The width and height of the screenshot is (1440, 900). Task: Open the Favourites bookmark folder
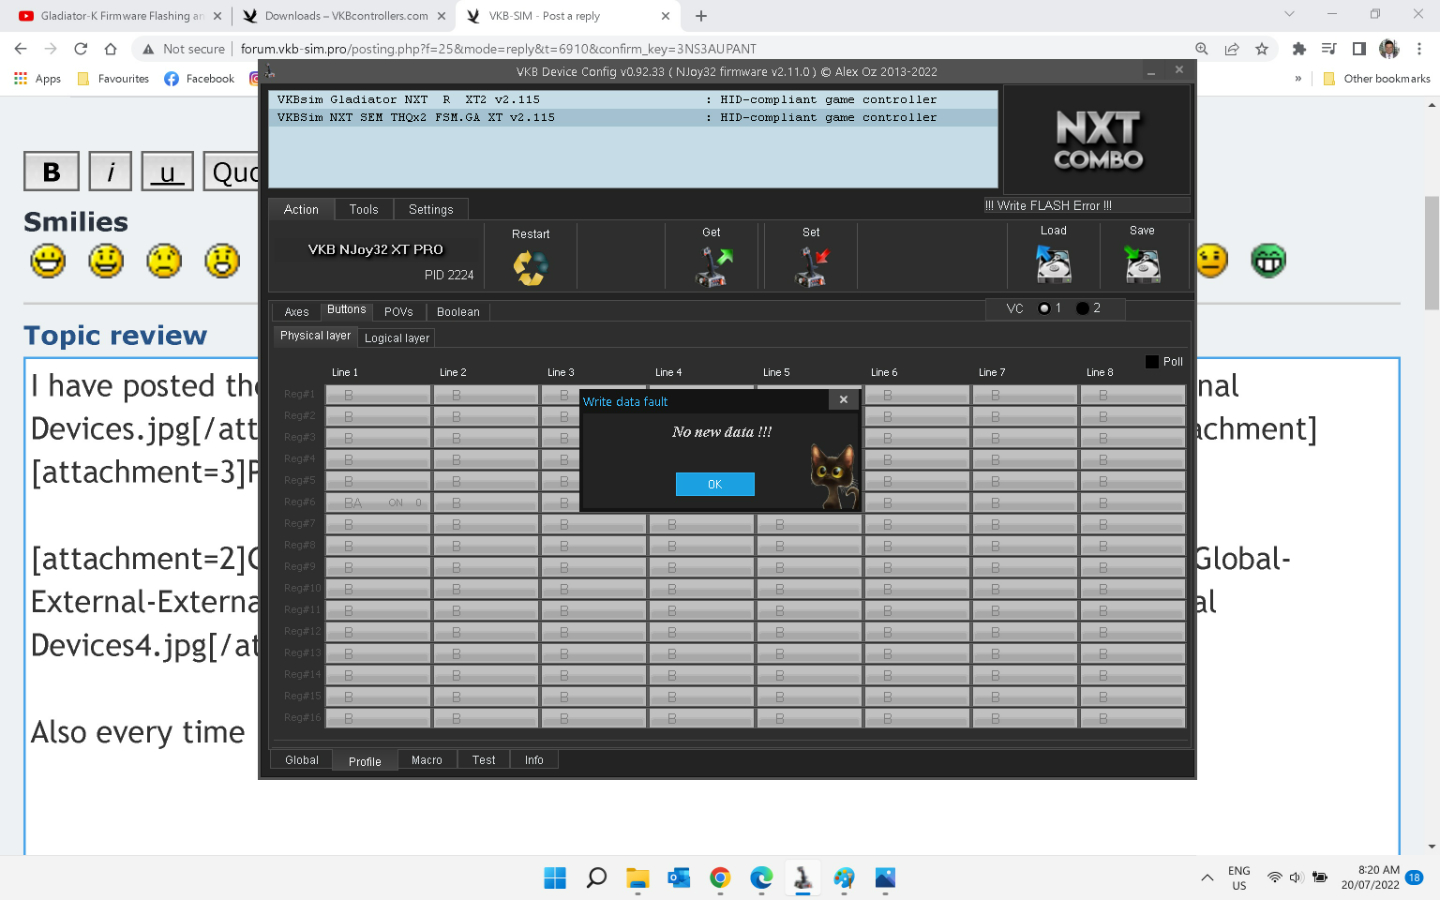click(113, 78)
